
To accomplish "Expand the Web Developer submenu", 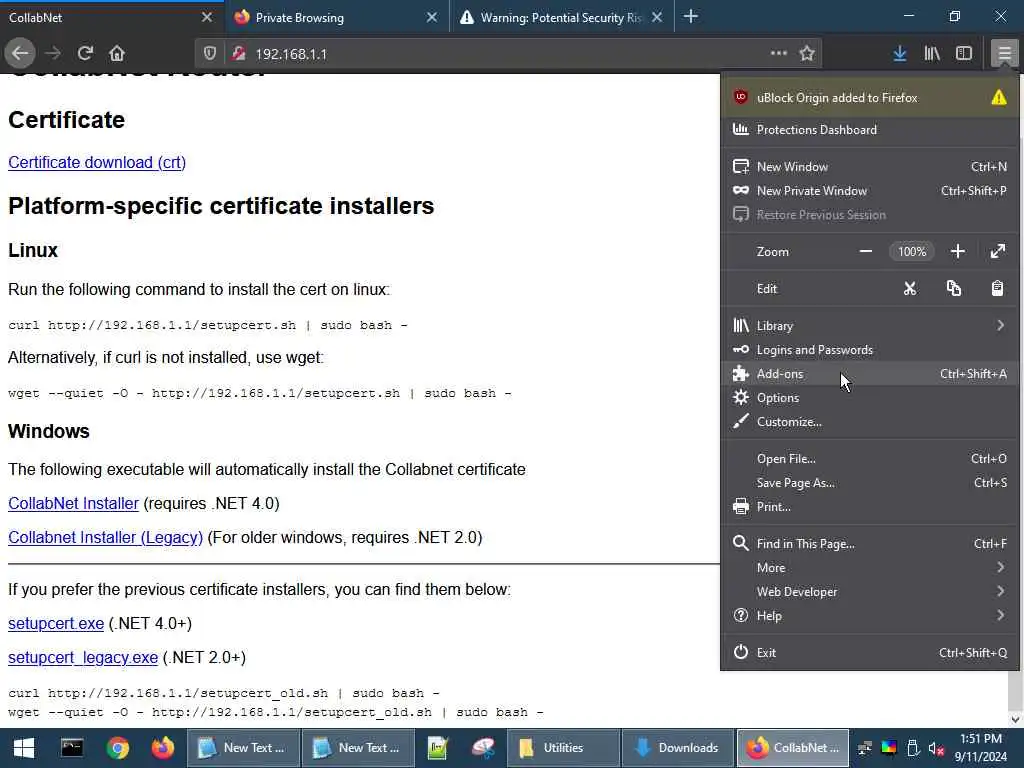I will click(870, 592).
